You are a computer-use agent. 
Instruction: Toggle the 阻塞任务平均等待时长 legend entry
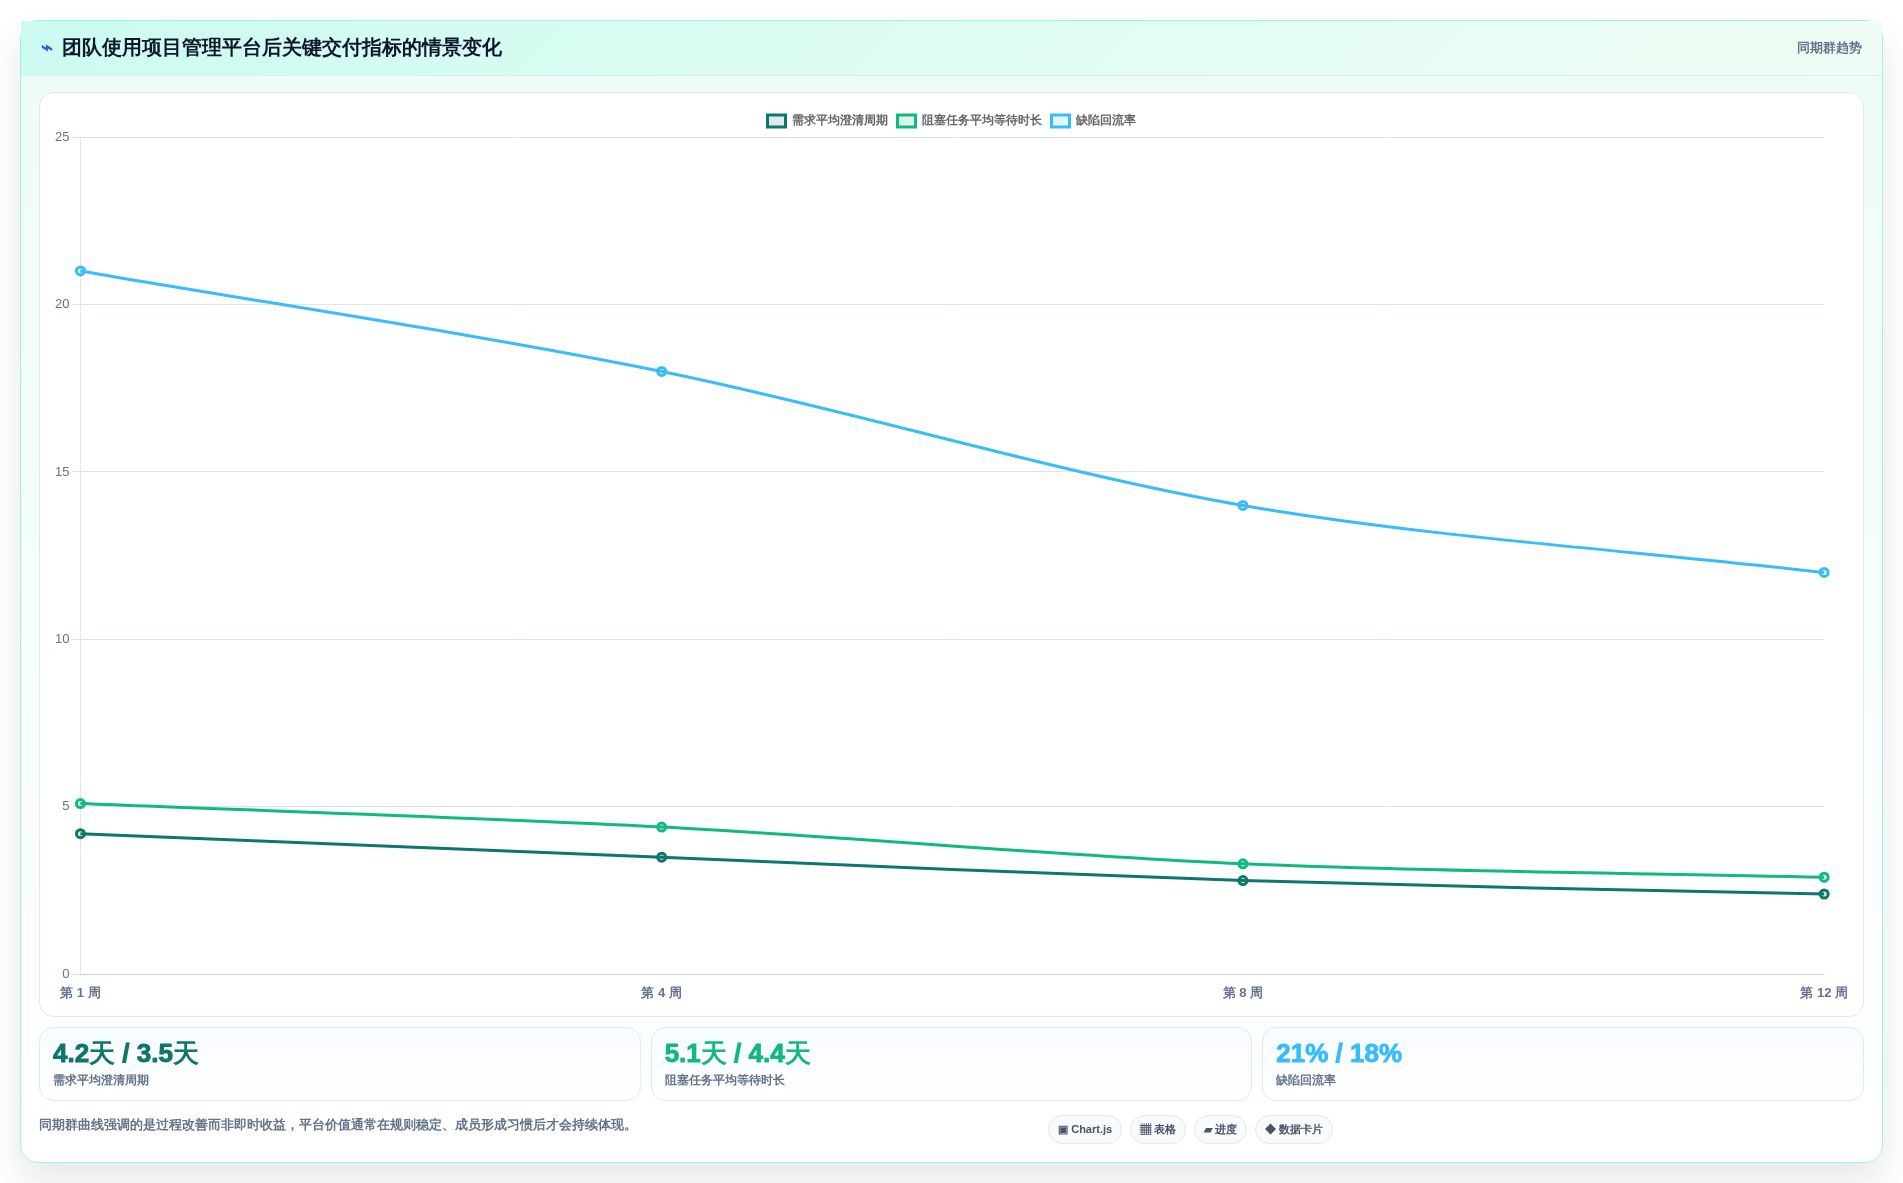tap(969, 121)
